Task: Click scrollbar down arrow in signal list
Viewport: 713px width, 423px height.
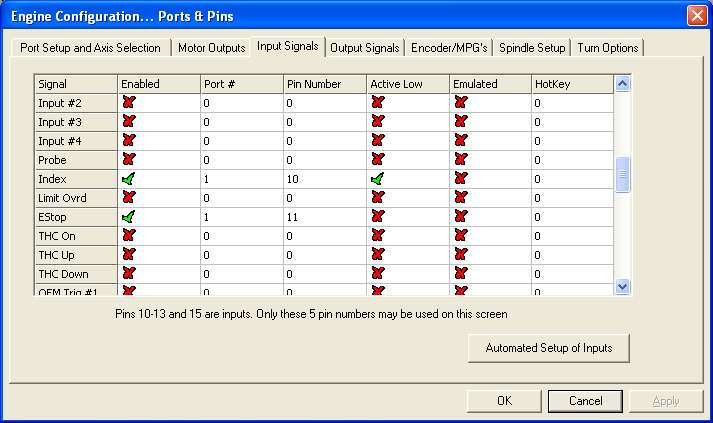Action: (622, 287)
